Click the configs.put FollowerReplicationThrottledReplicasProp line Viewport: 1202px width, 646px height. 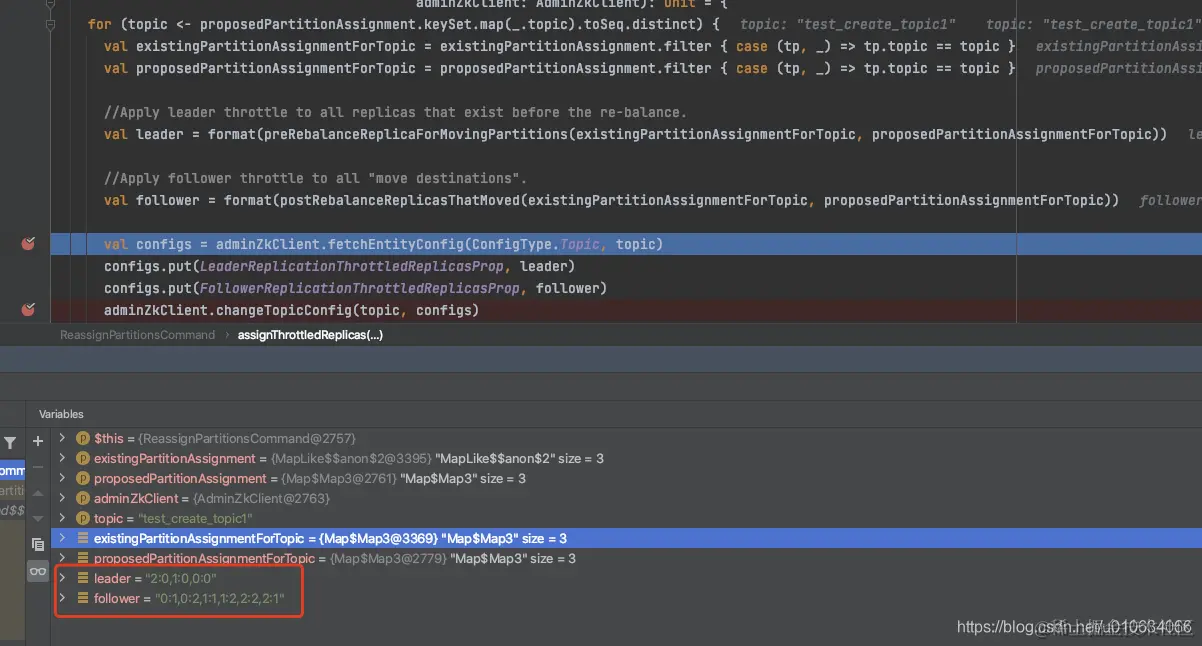[x=355, y=288]
